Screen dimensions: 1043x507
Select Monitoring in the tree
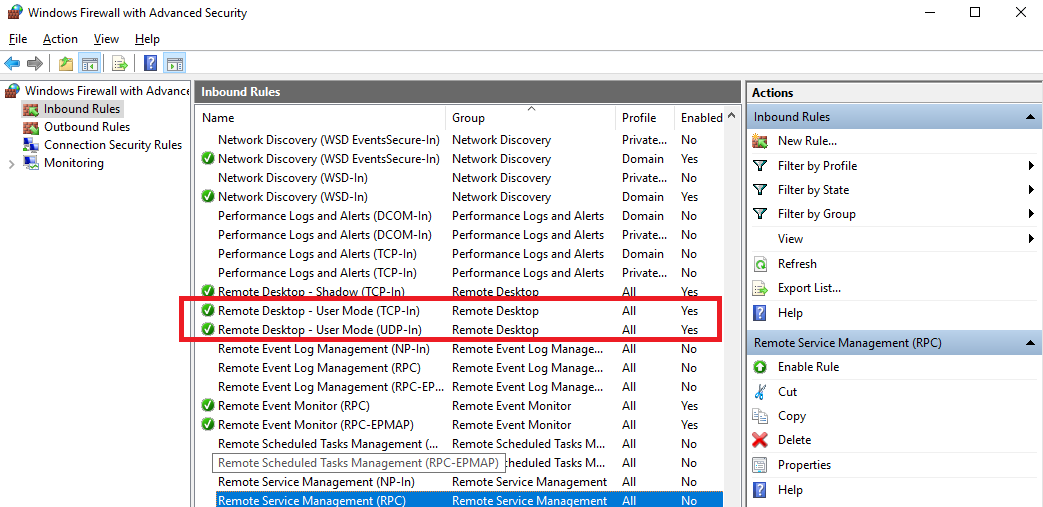(74, 163)
